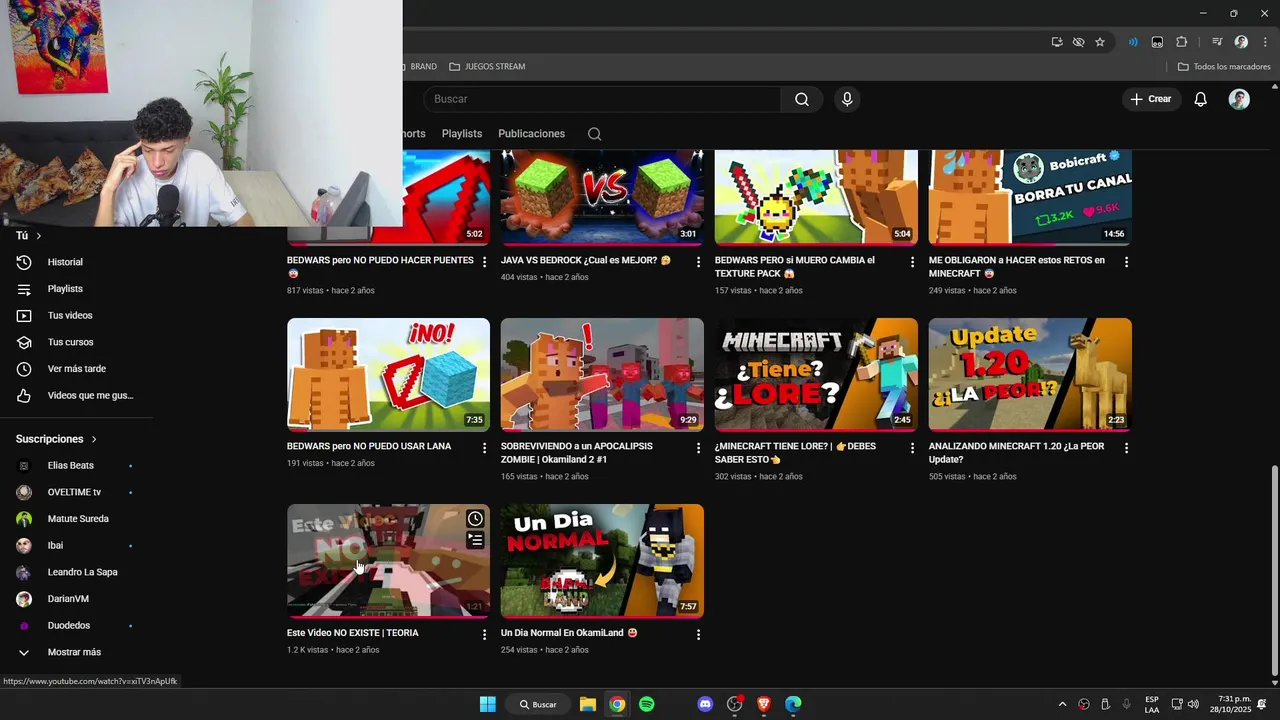
Task: Open Windows Start menu
Action: [x=487, y=704]
